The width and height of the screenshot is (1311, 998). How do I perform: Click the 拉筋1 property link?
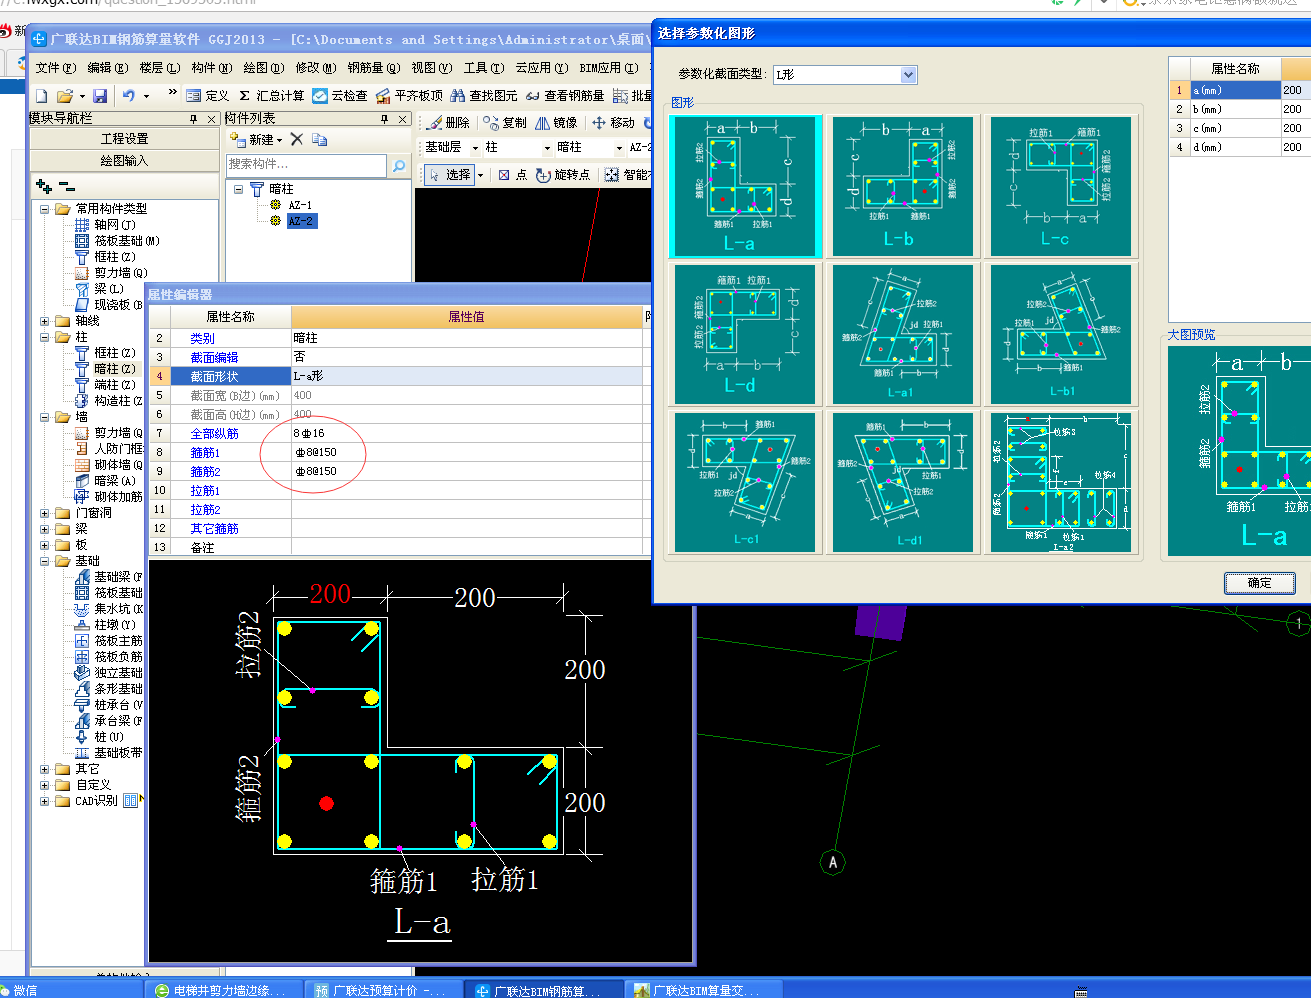coord(205,491)
